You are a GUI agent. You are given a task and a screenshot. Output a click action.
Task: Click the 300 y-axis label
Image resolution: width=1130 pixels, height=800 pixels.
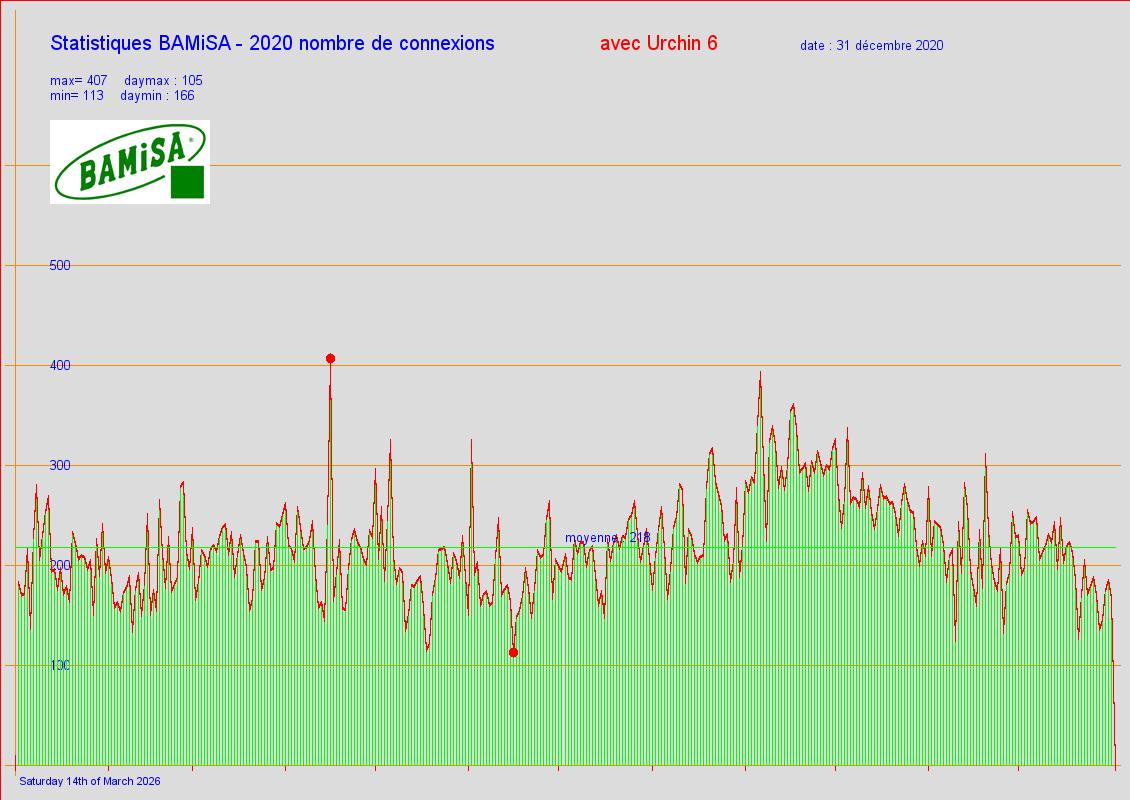point(60,465)
